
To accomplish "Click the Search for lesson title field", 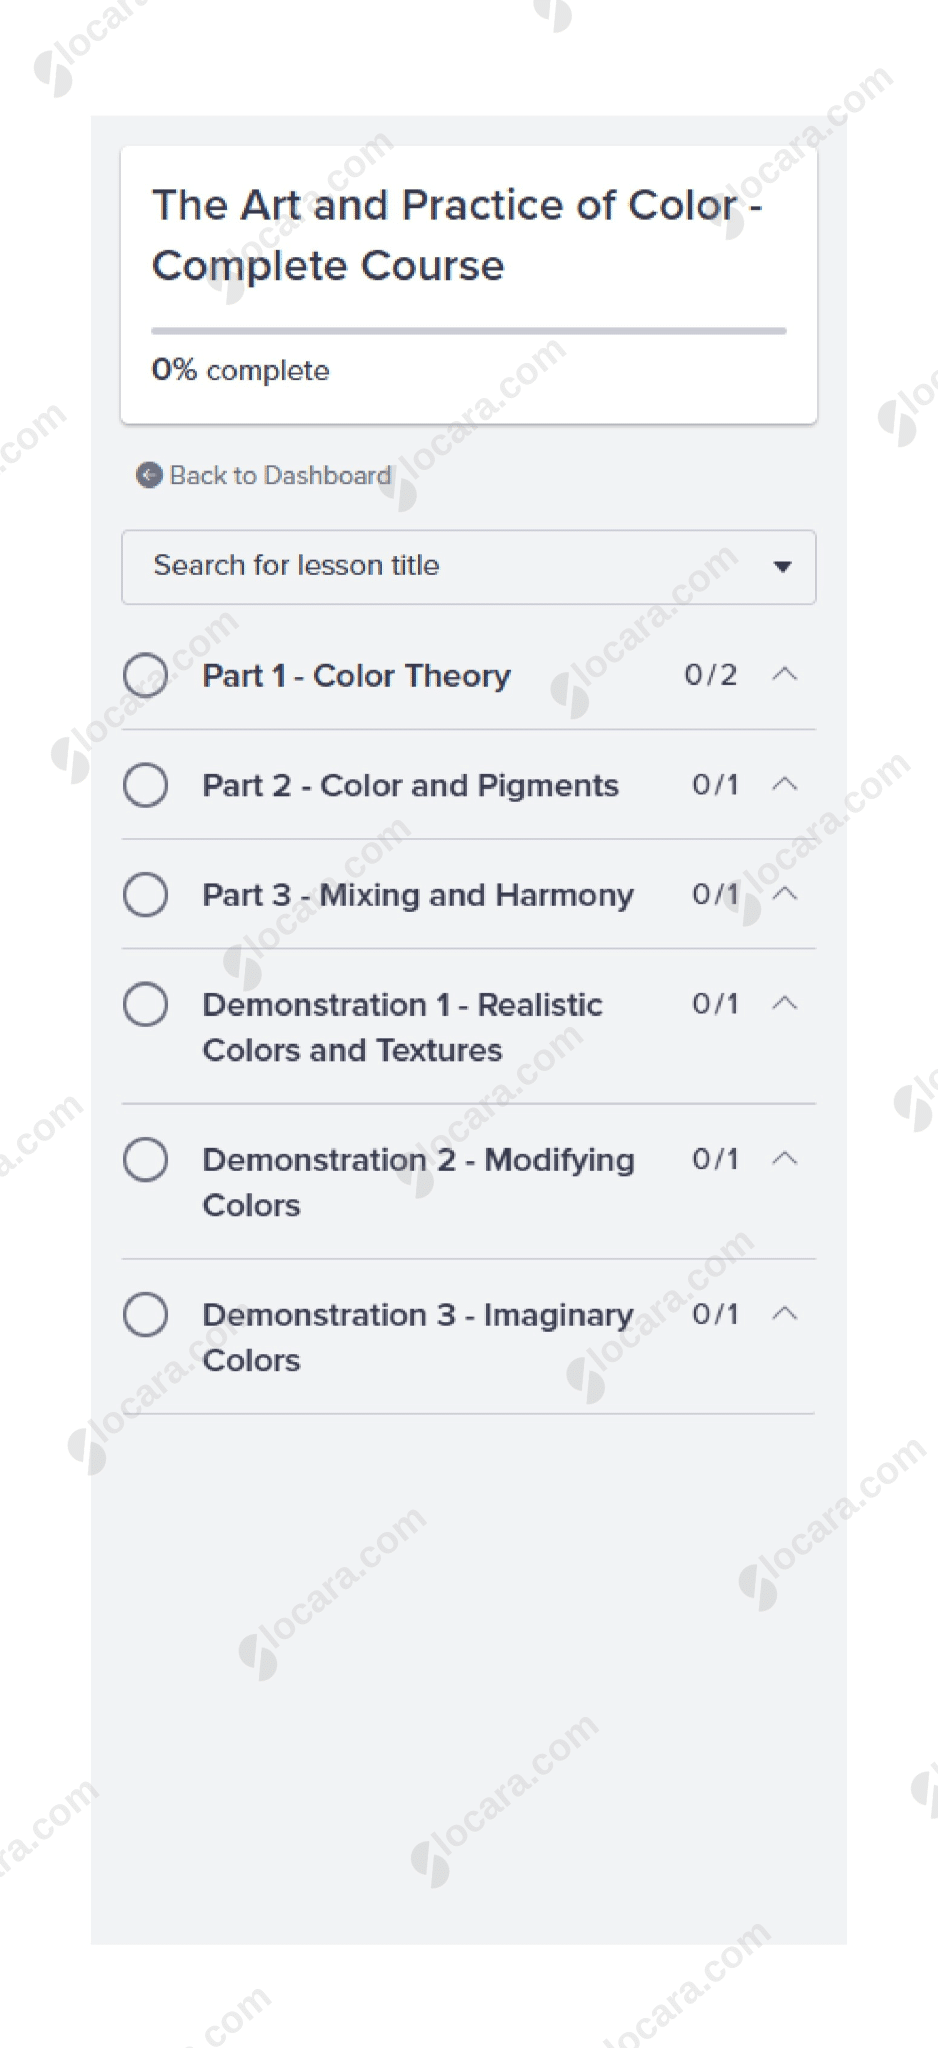I will tap(450, 567).
